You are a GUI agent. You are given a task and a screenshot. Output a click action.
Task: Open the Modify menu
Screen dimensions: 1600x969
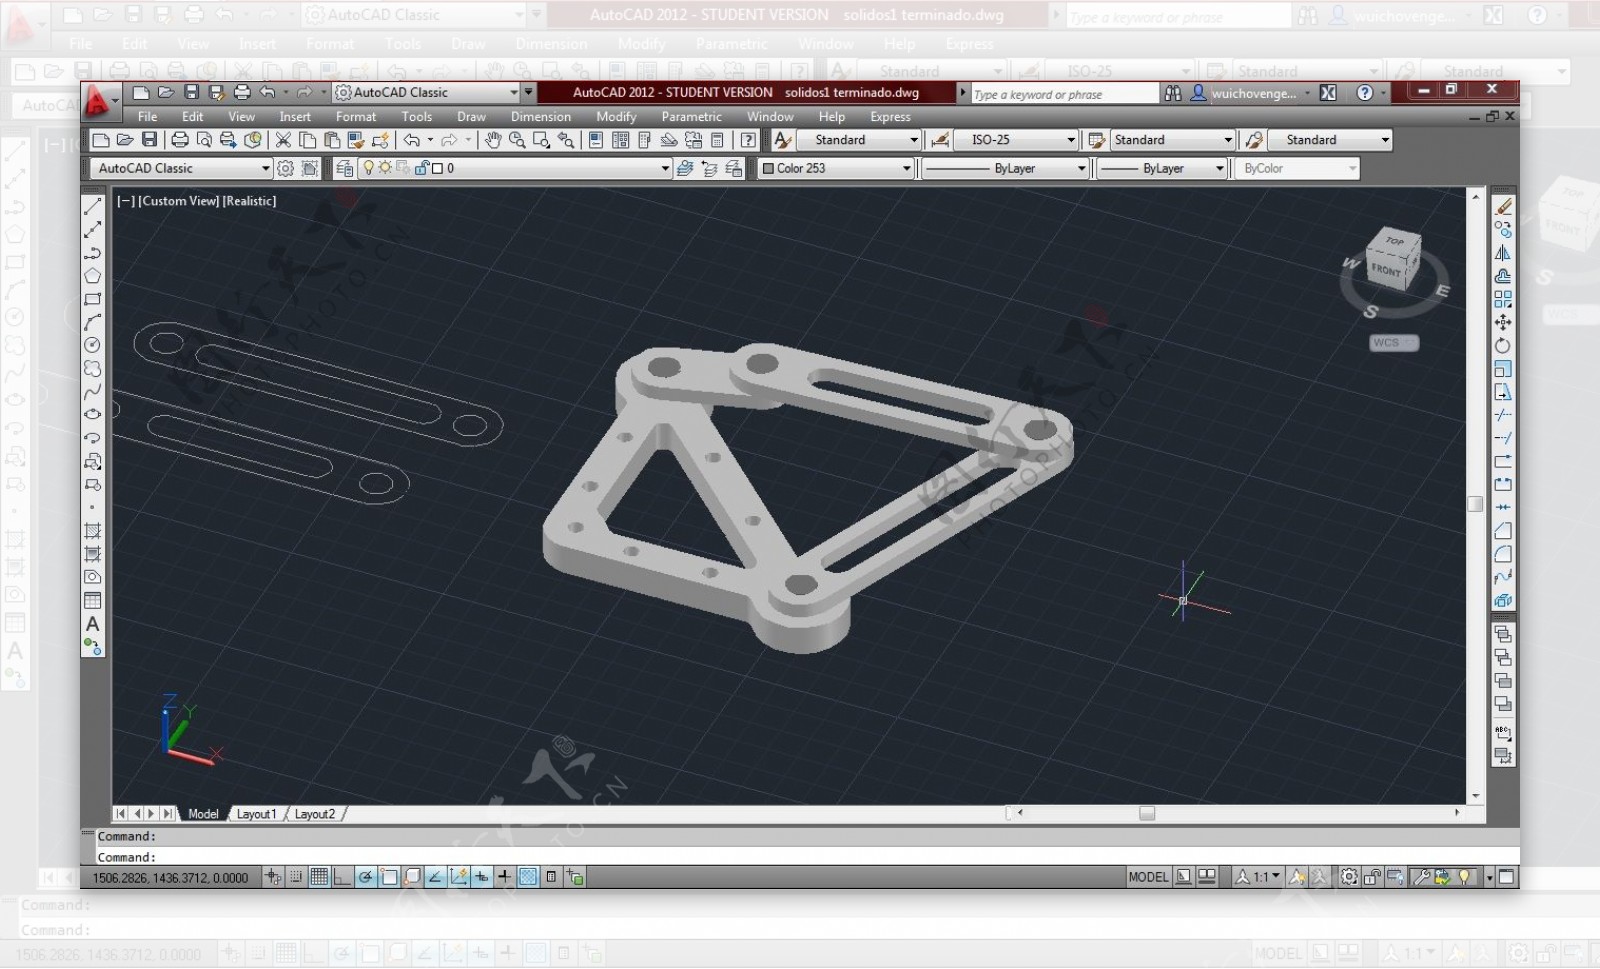[x=616, y=116]
